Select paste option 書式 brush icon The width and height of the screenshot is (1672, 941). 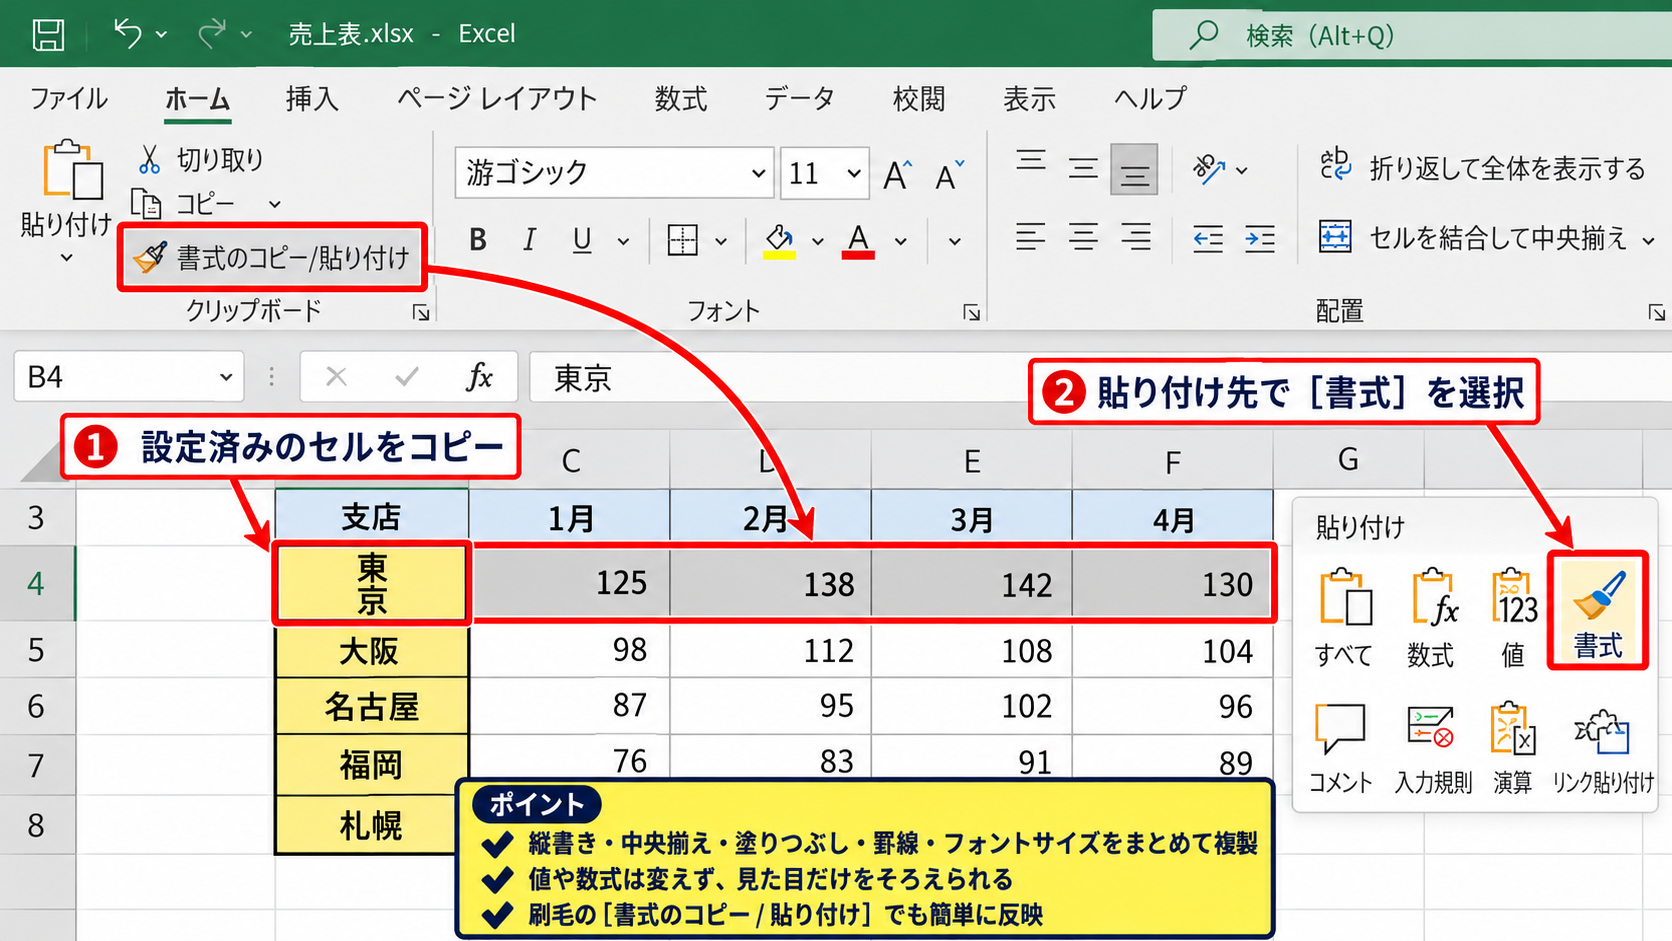point(1598,610)
